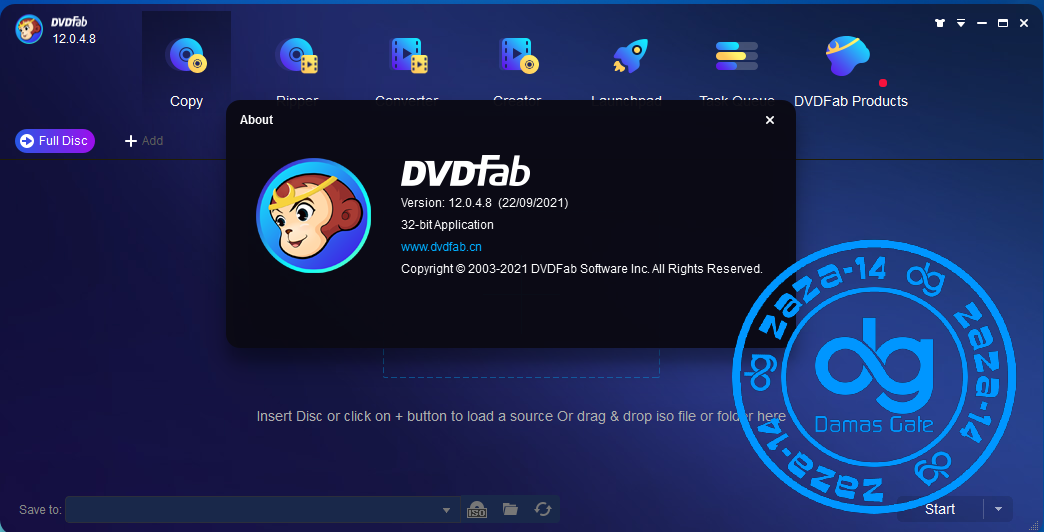Click the Add source button
This screenshot has width=1044, height=532.
[144, 141]
